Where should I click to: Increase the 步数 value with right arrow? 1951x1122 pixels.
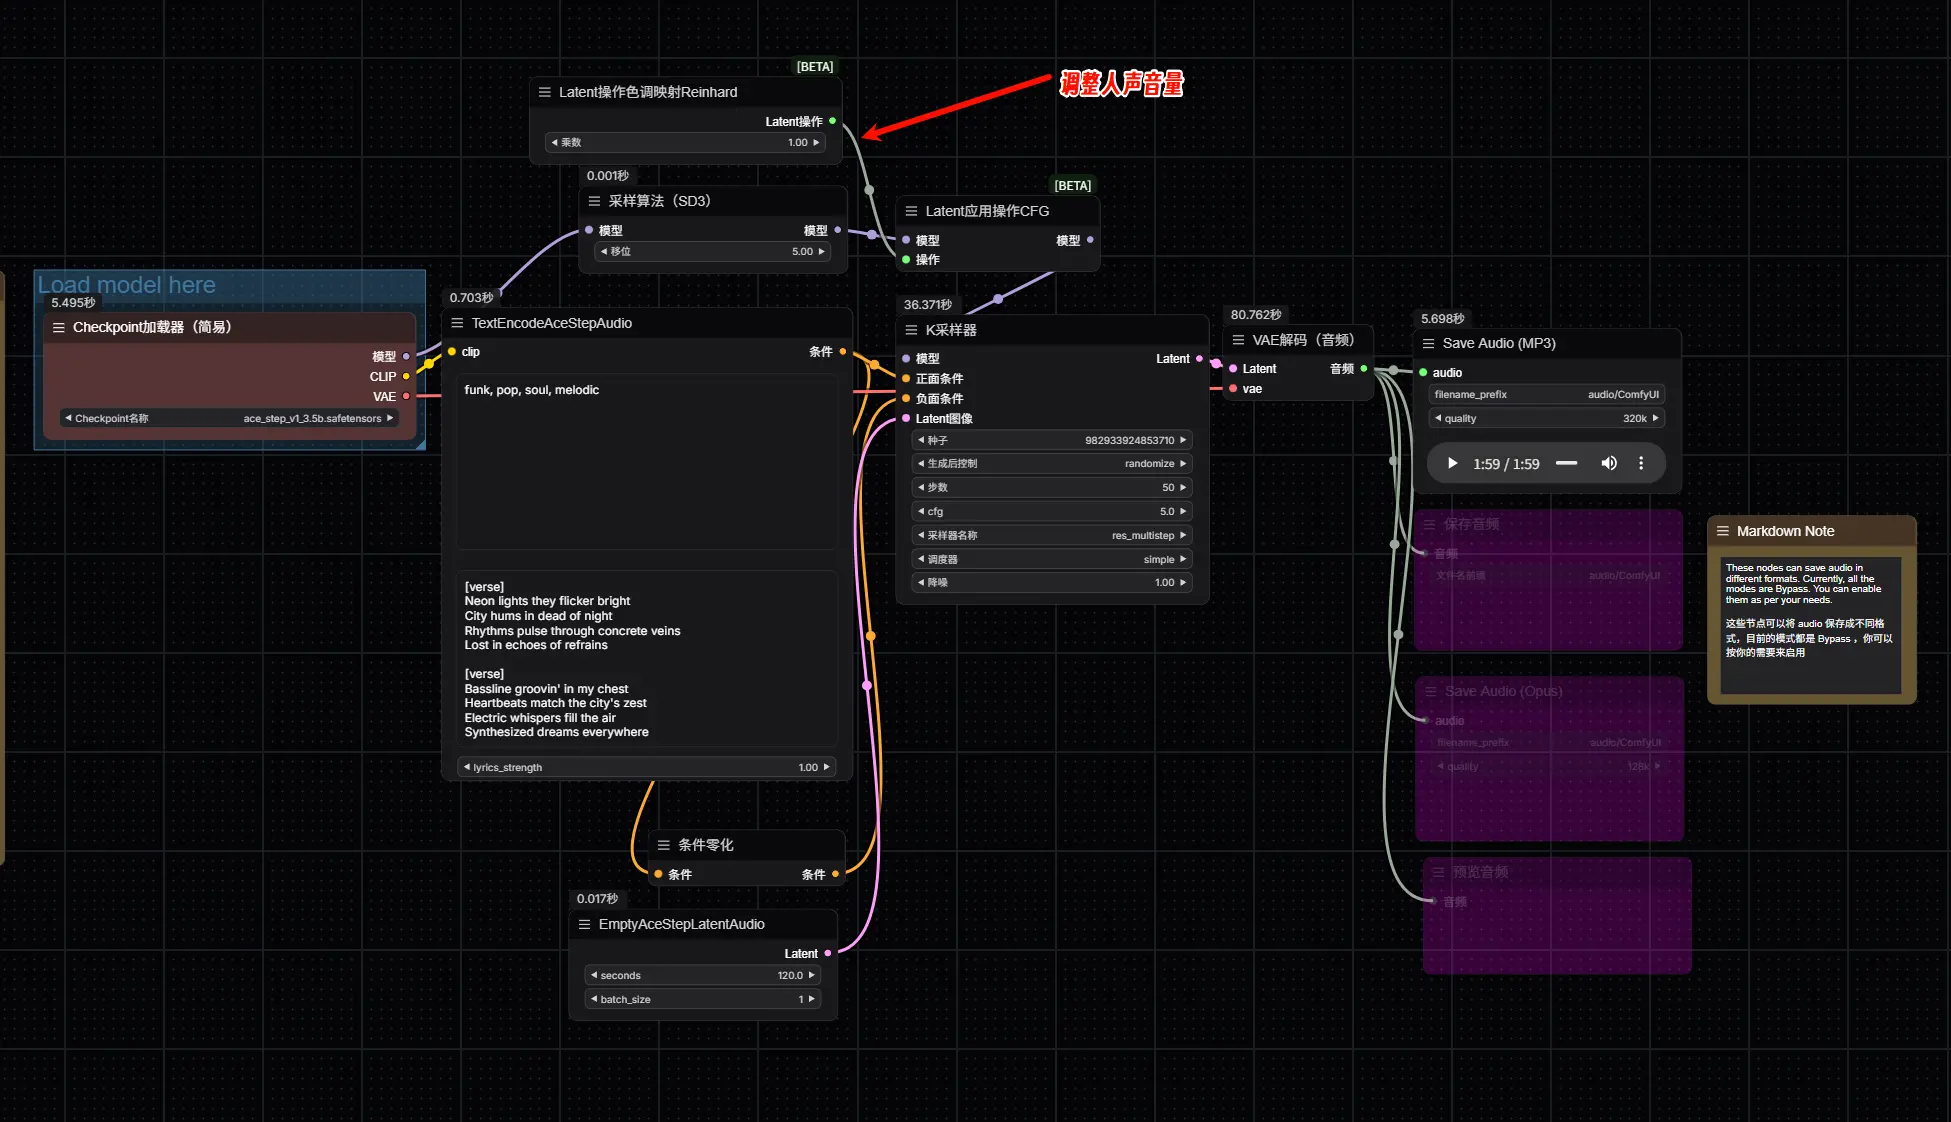coord(1183,487)
